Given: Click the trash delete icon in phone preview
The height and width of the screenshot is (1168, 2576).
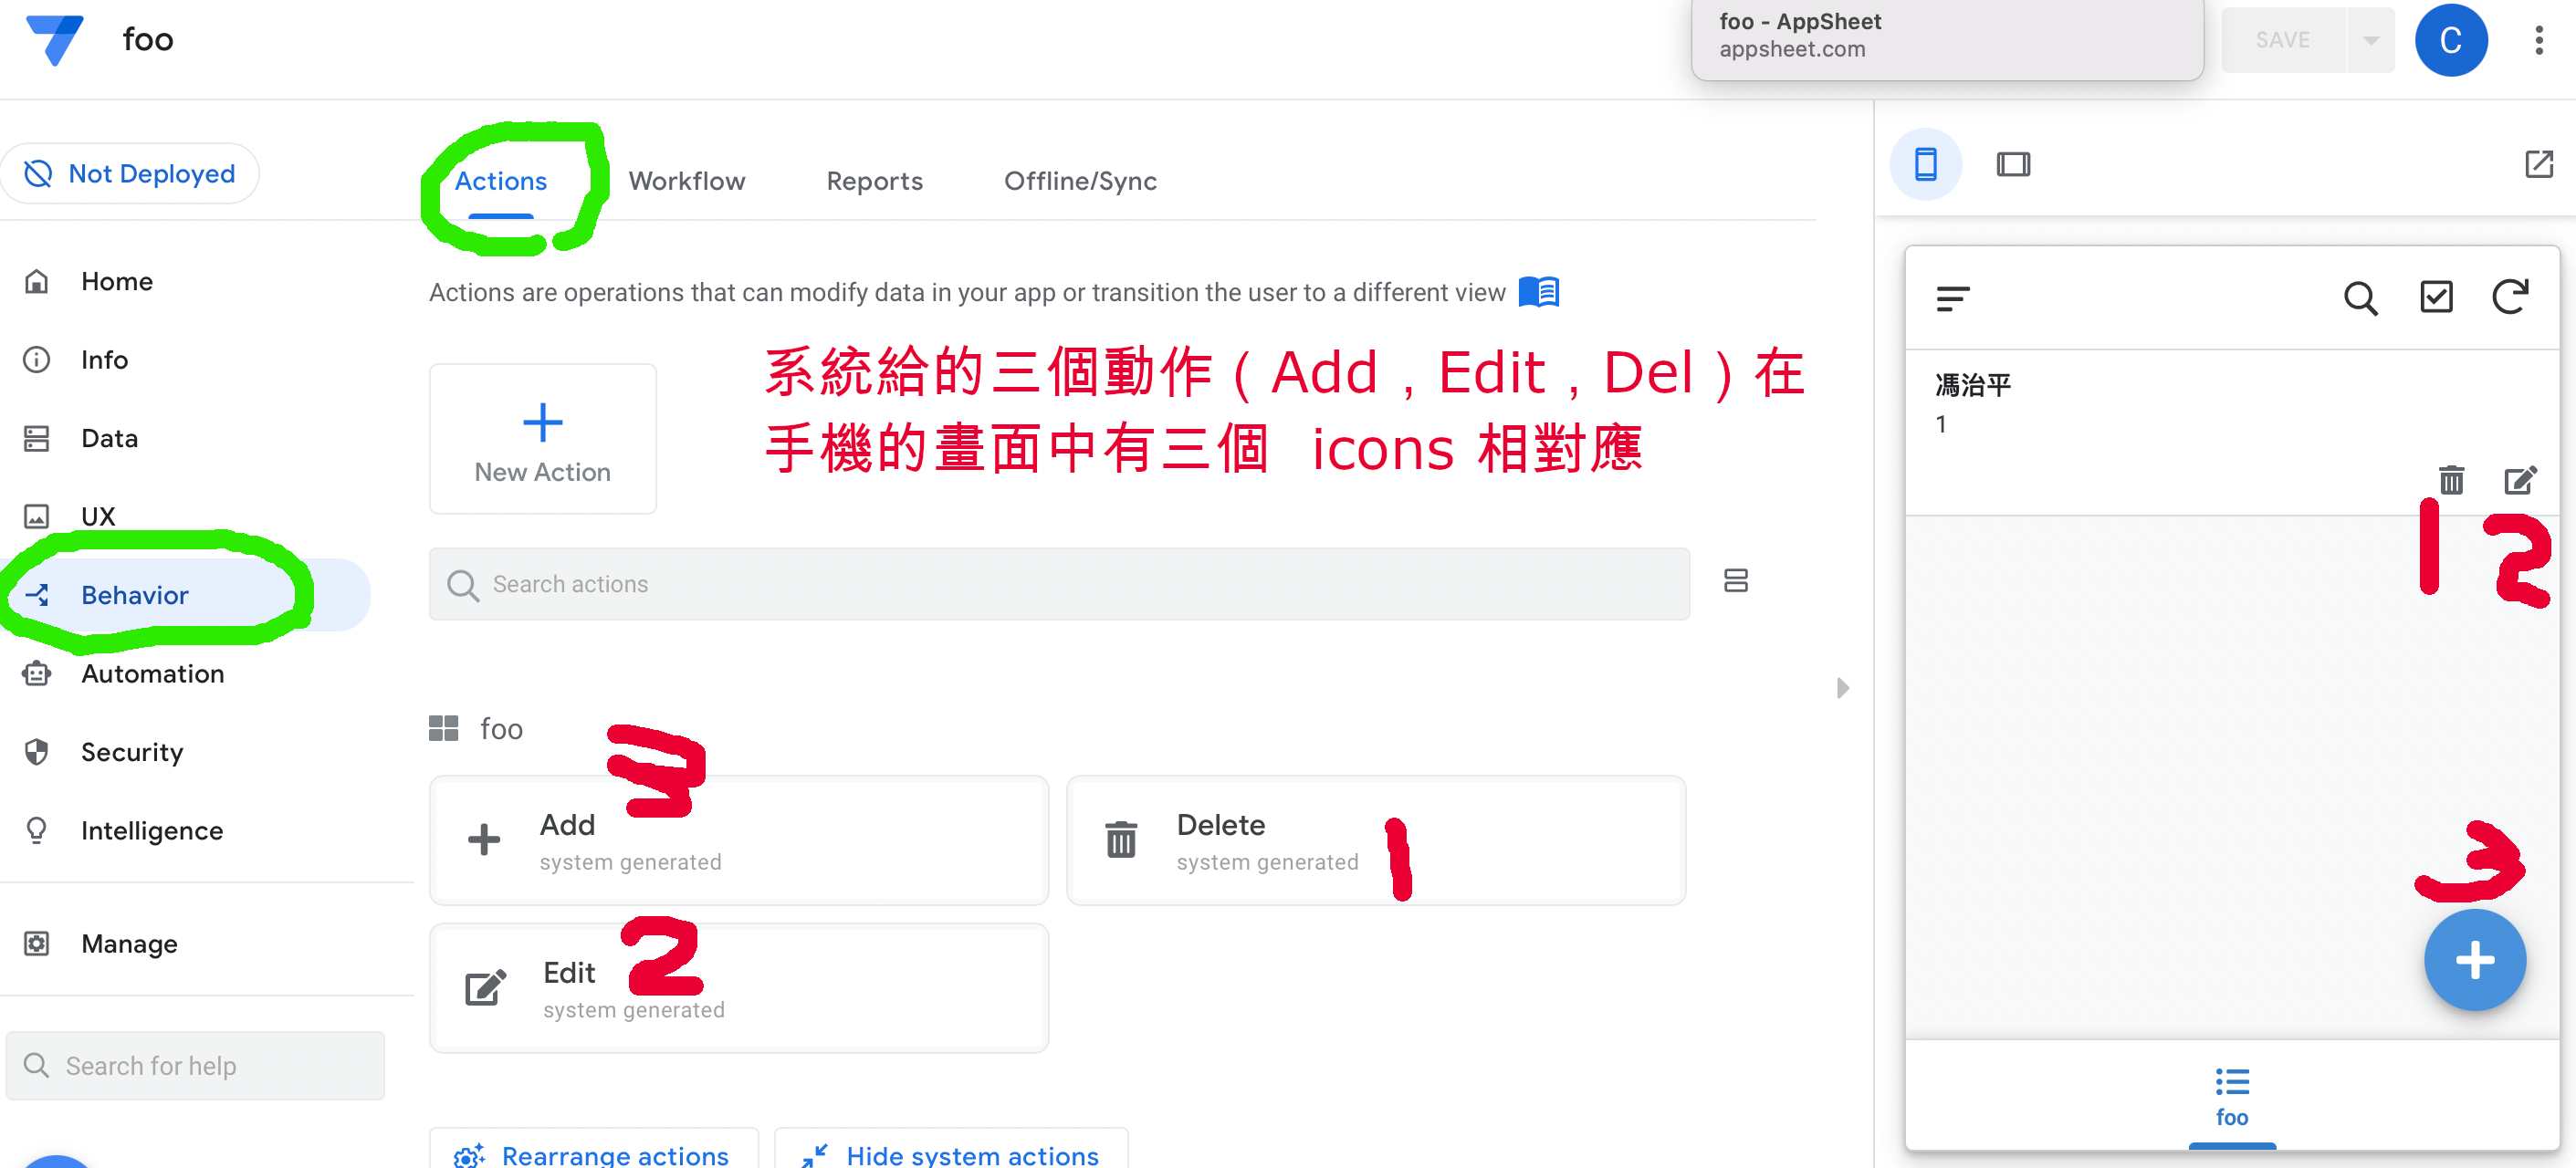Looking at the screenshot, I should (x=2450, y=481).
